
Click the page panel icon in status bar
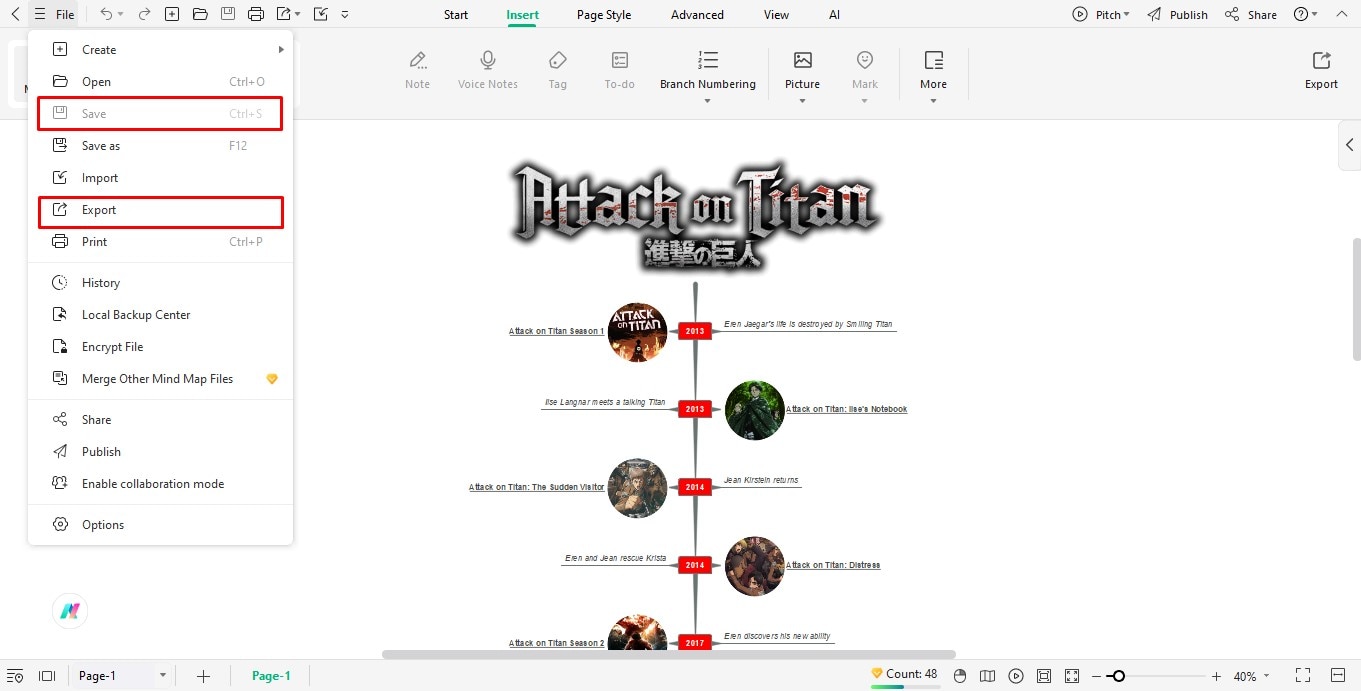(x=46, y=676)
